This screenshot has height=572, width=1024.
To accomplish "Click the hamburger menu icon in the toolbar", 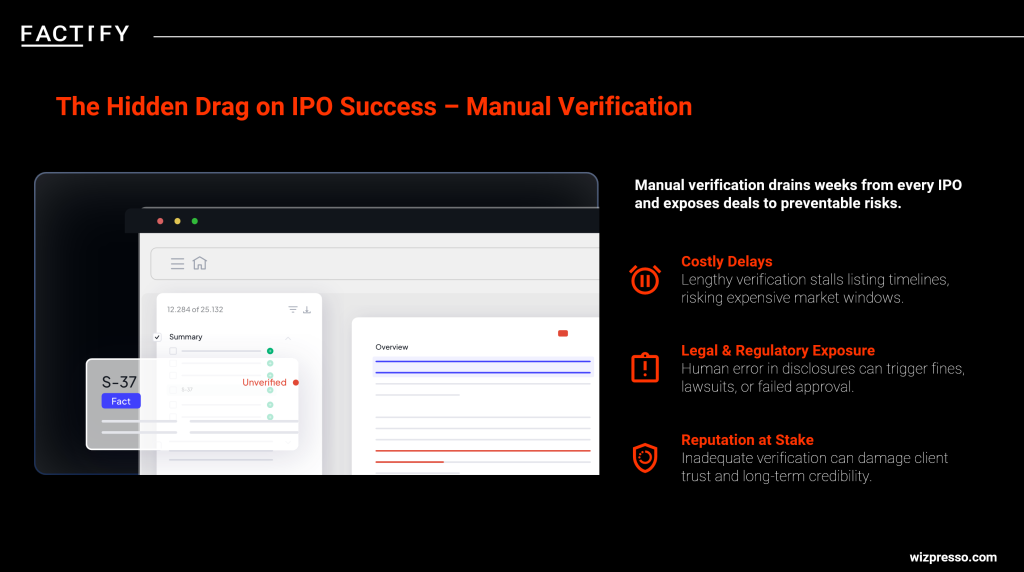I will (x=177, y=264).
